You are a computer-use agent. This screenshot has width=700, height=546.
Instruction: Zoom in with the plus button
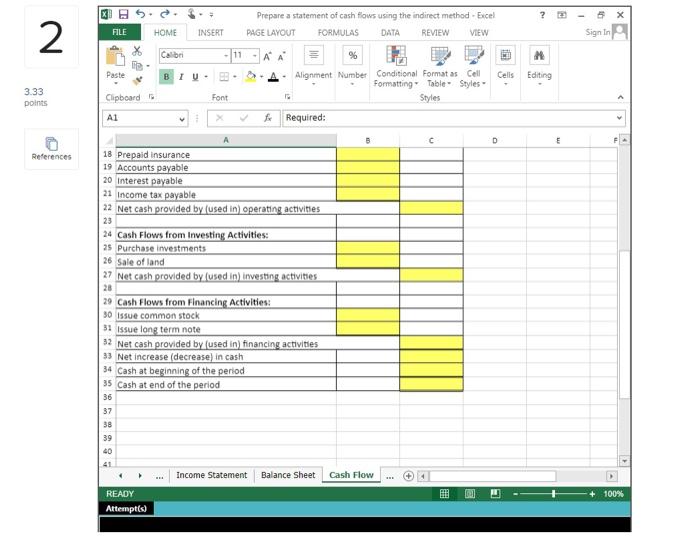[592, 494]
